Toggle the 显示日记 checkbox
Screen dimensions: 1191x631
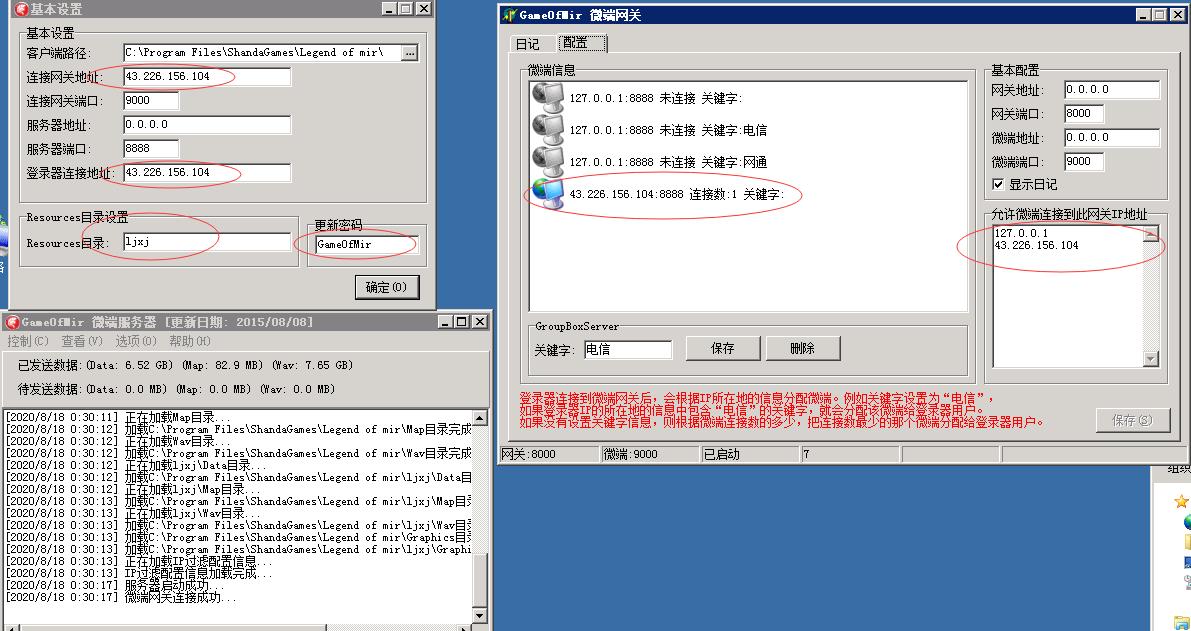tap(998, 183)
